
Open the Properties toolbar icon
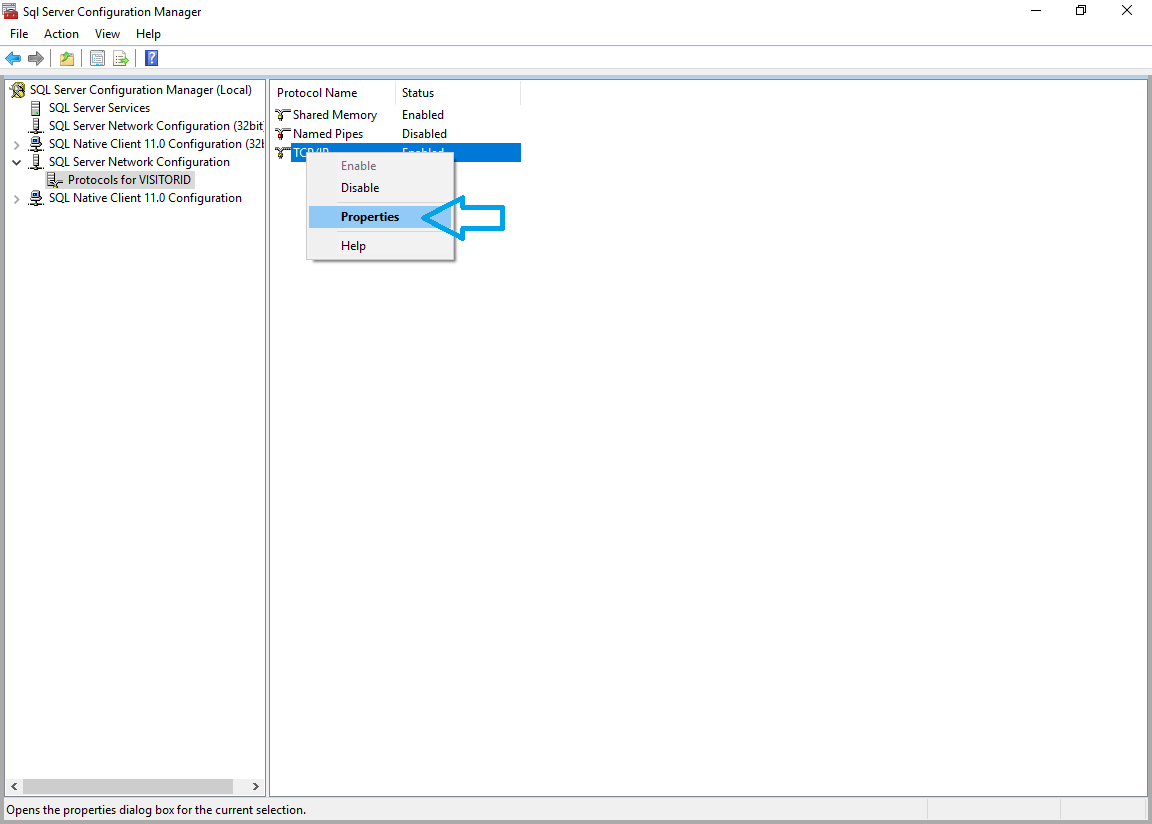click(x=97, y=58)
